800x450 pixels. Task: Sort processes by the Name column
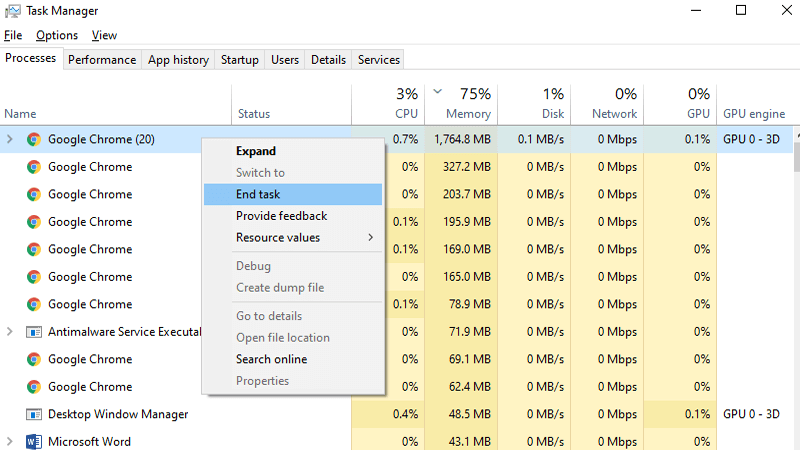tap(116, 105)
